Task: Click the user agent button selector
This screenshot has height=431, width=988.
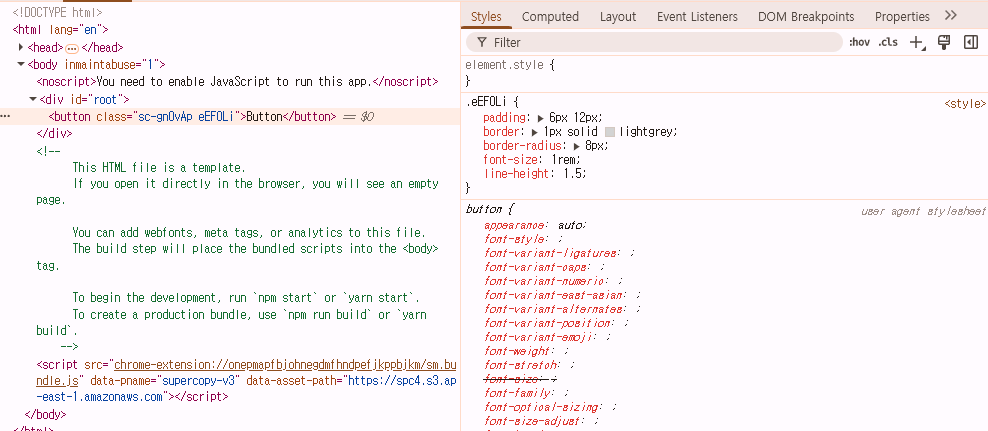Action: [x=484, y=209]
